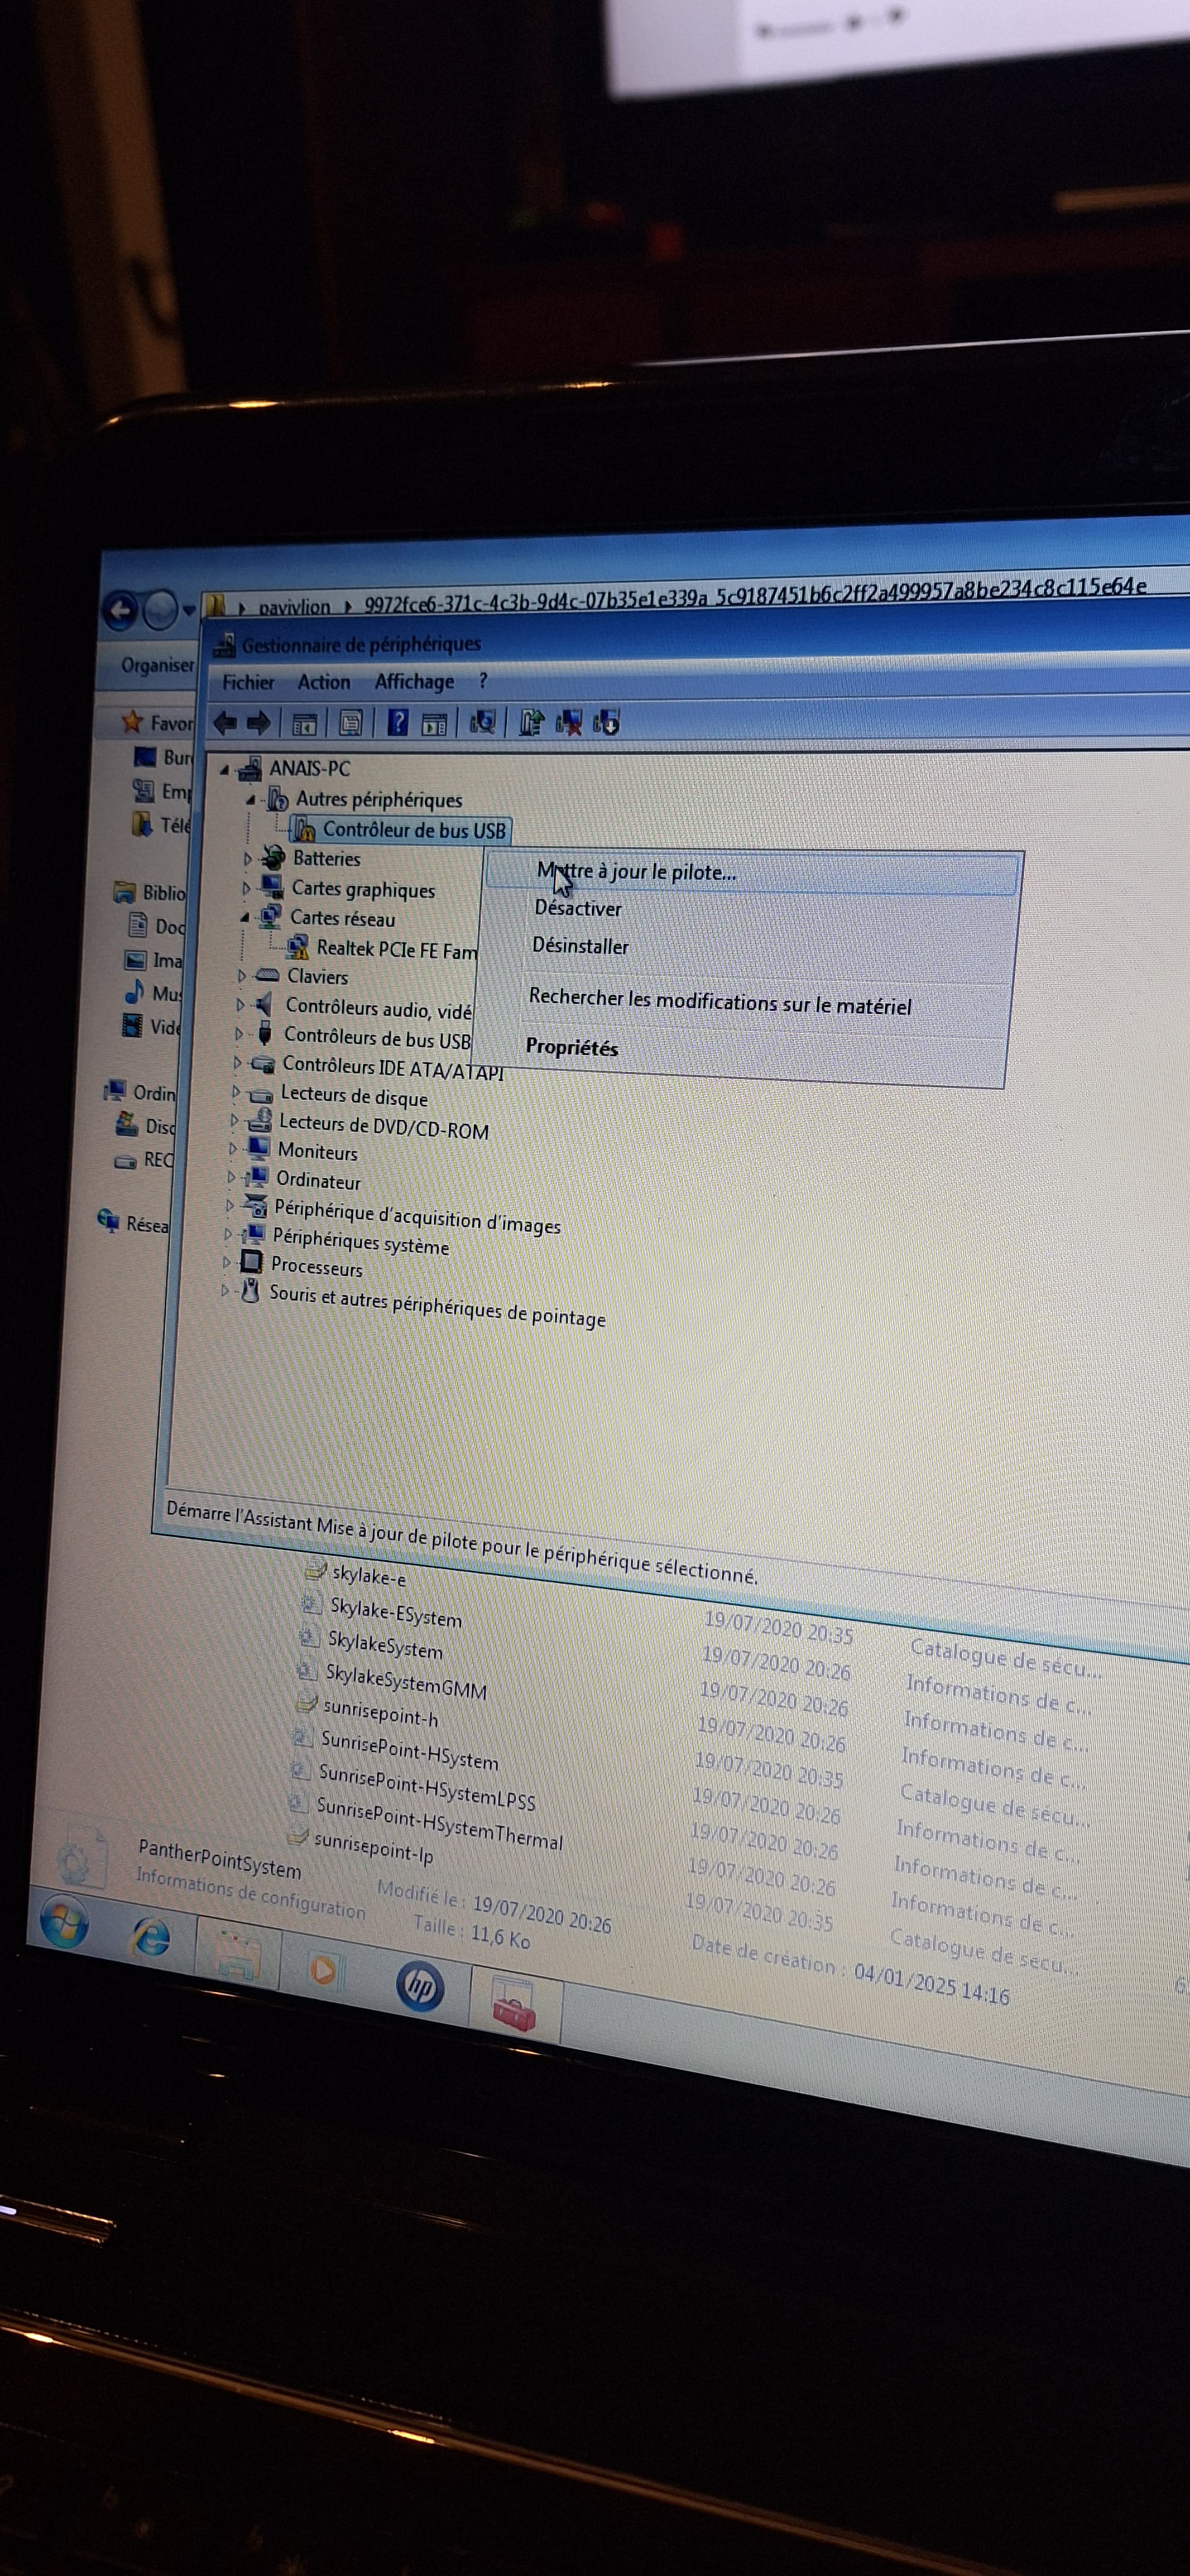Open the Action menu
The height and width of the screenshot is (2576, 1190).
click(x=324, y=682)
